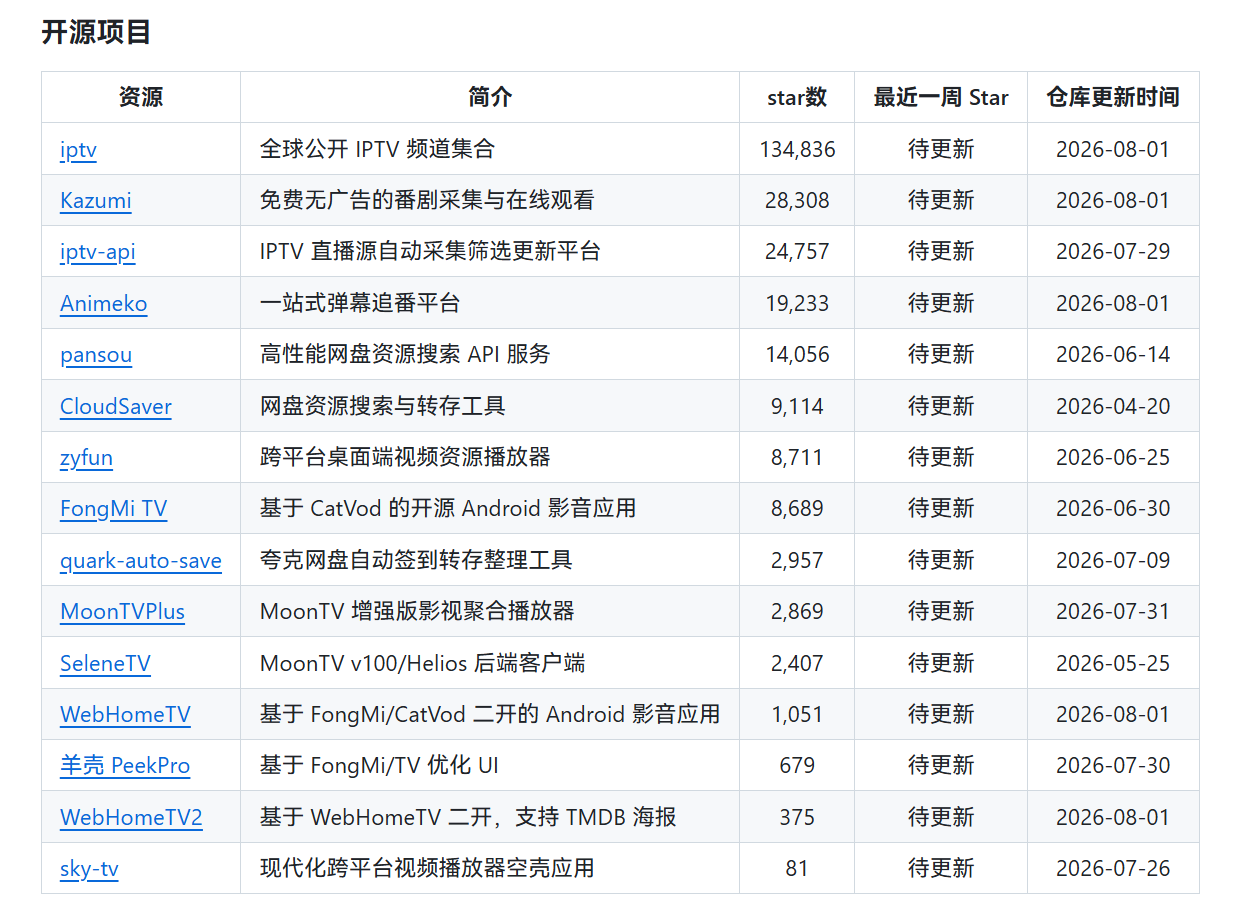1248x910 pixels.
Task: Click description 高性能网盘资源搜索 API 服务
Action: pyautogui.click(x=405, y=355)
